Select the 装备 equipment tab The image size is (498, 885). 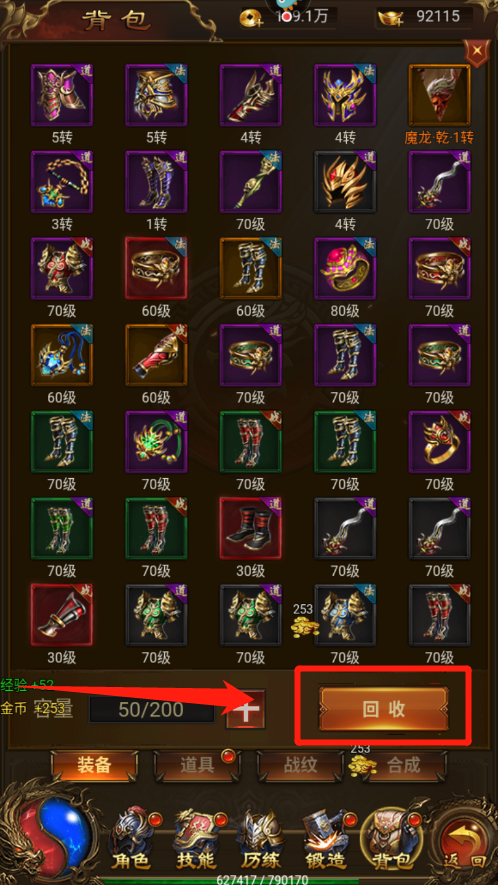(94, 765)
